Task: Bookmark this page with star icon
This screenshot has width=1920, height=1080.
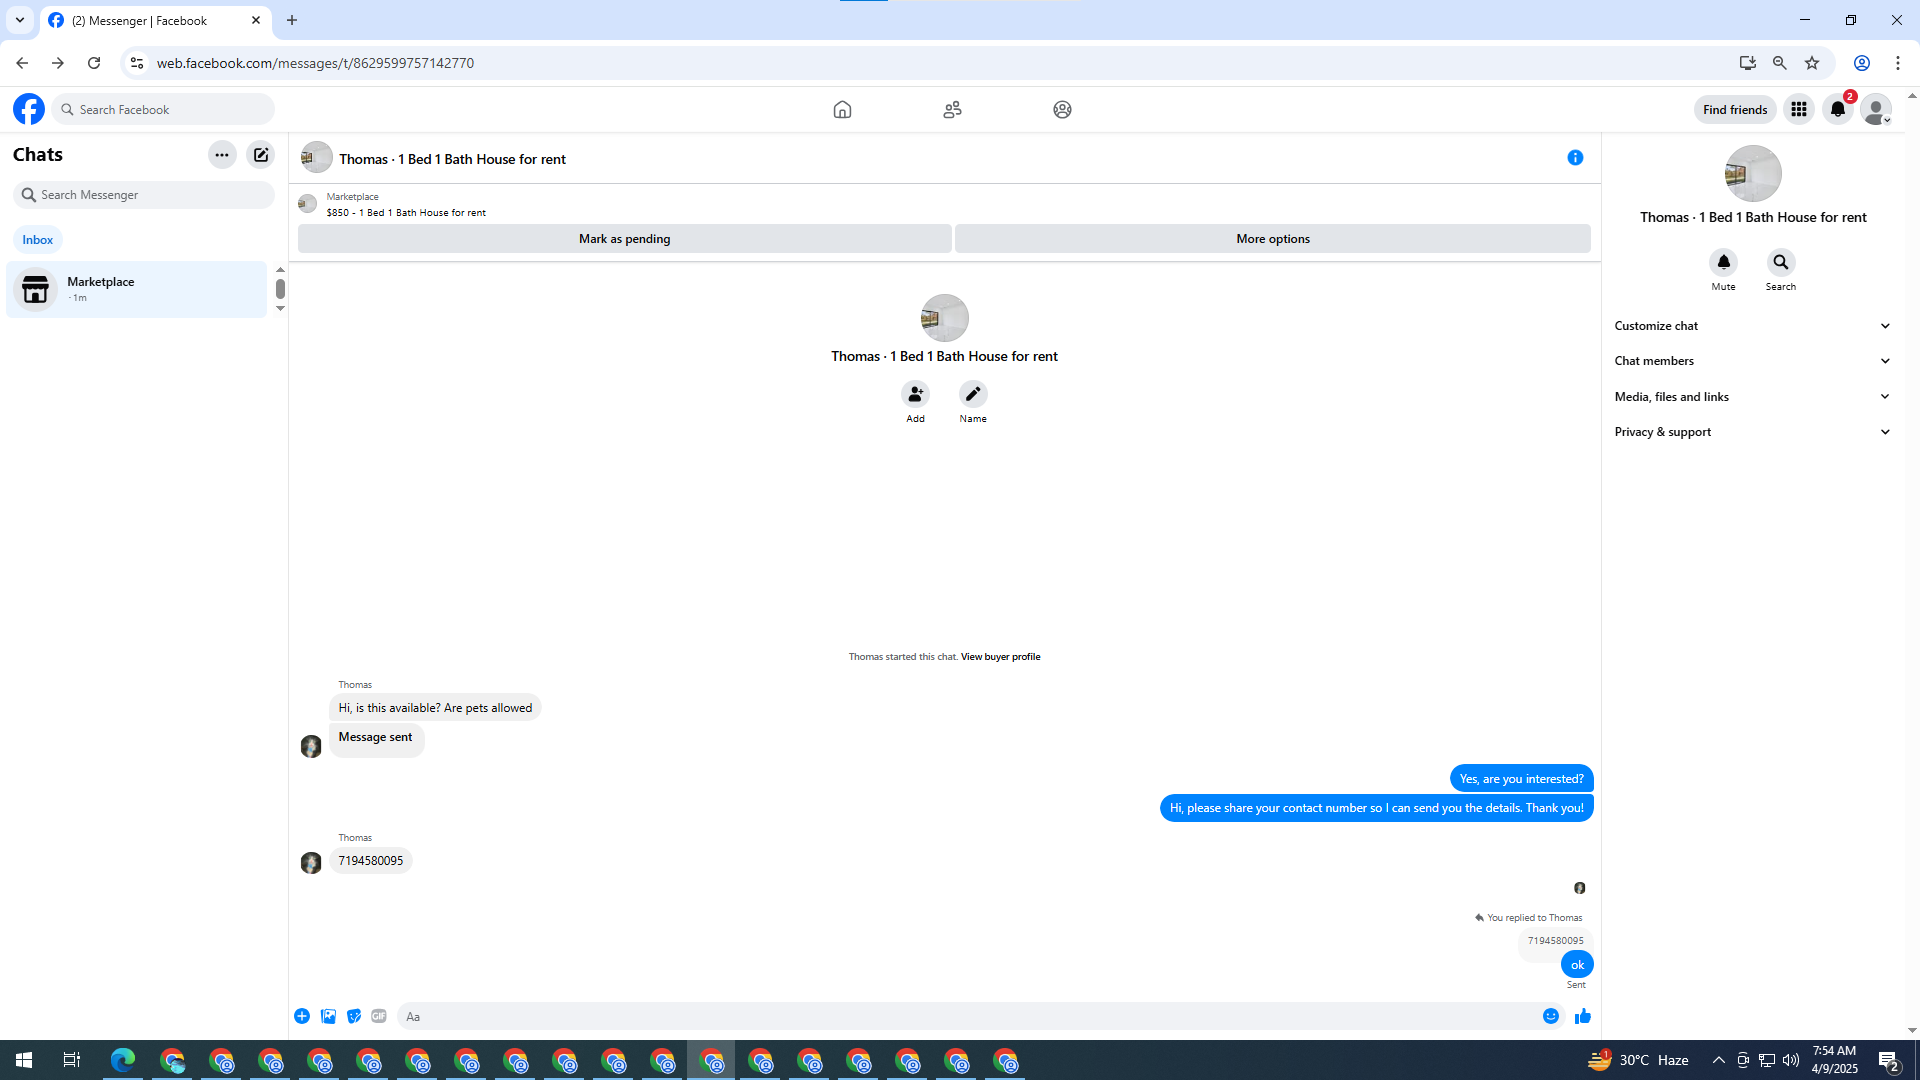Action: 1812,63
